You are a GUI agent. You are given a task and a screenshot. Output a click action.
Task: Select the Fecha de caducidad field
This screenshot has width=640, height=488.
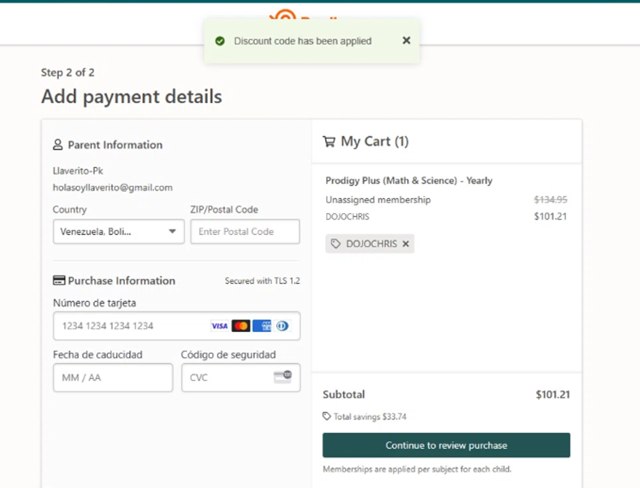tap(112, 377)
